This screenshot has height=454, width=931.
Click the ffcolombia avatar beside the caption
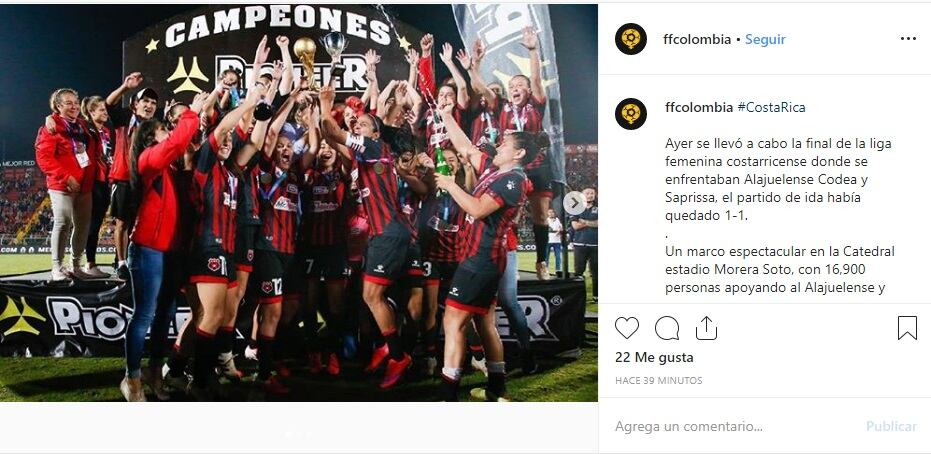coord(631,114)
